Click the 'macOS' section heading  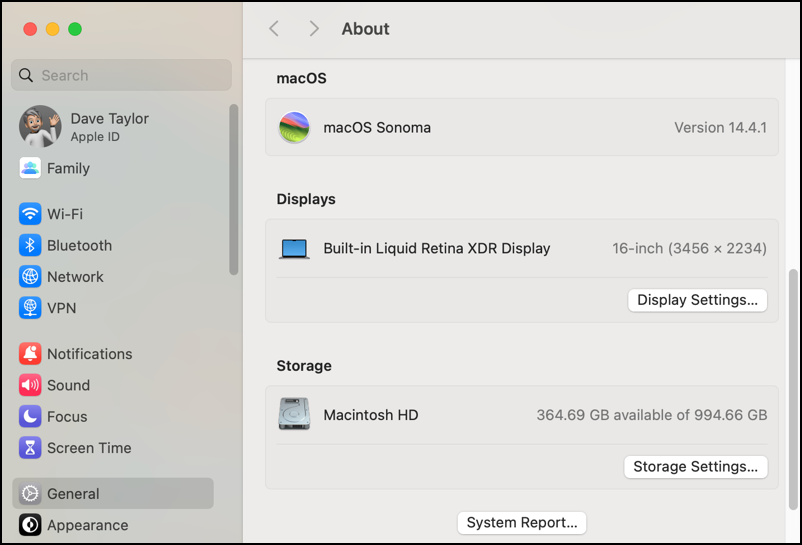click(x=301, y=78)
